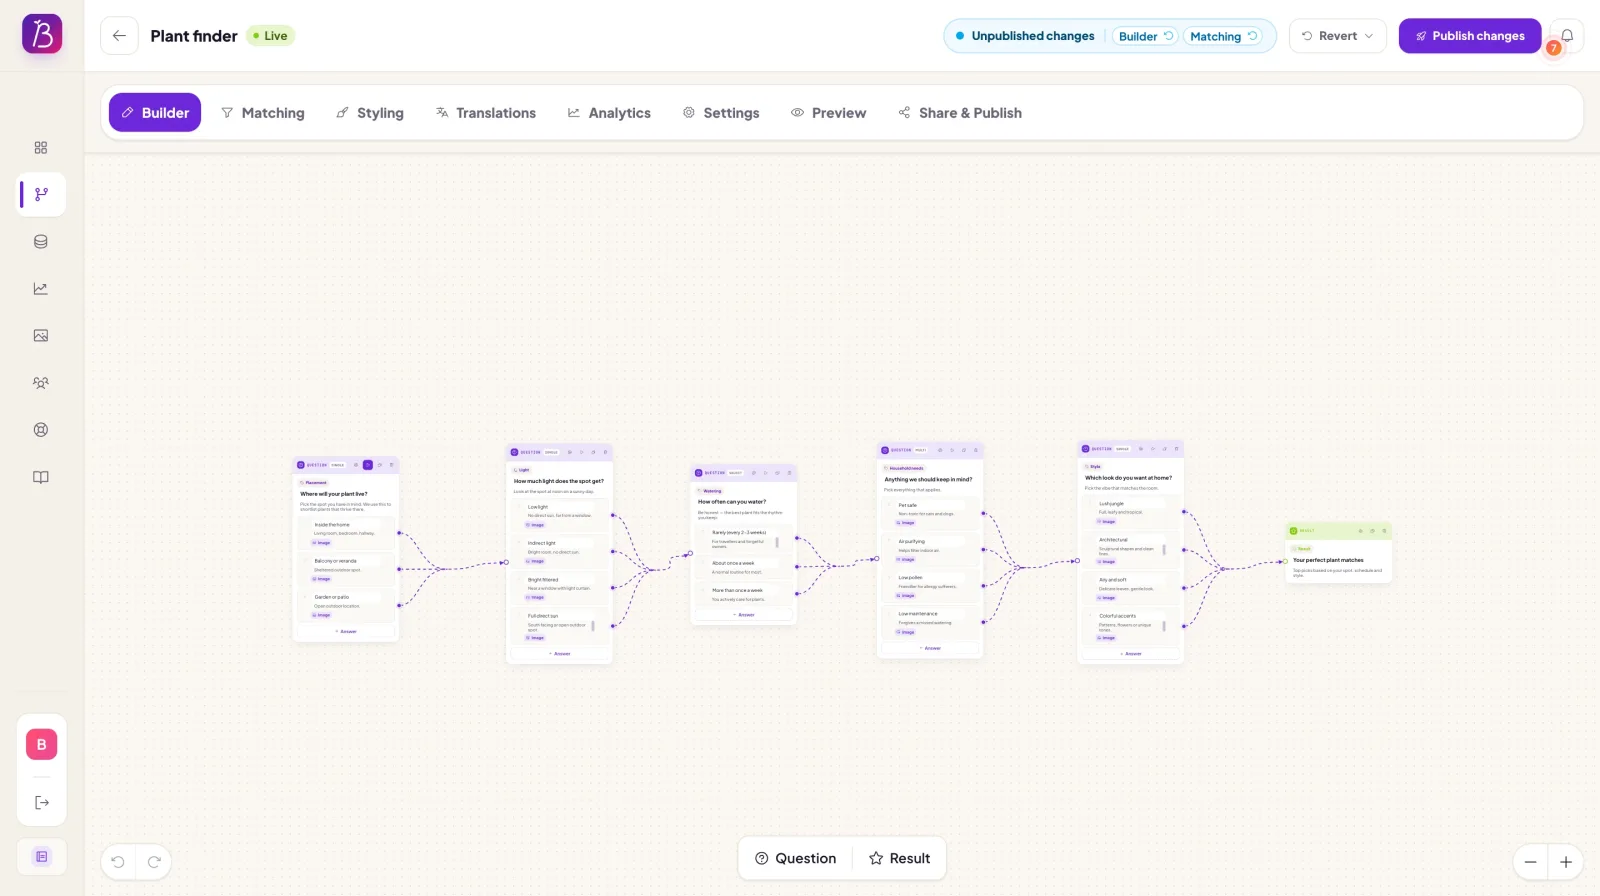This screenshot has width=1600, height=896.
Task: Open the dashboard grid icon in sidebar
Action: pyautogui.click(x=41, y=148)
